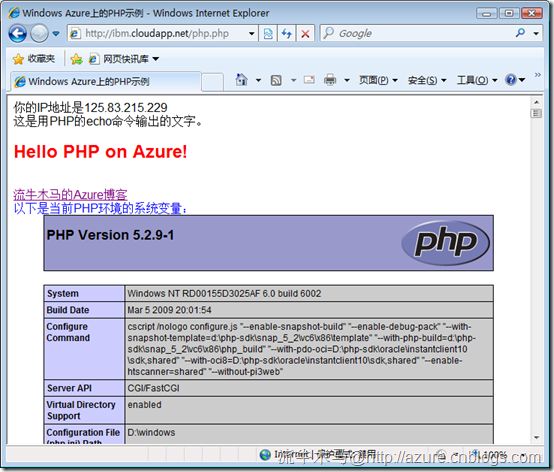Screen dimensions: 554x472
Task: Expand the Home button dropdown arrow
Action: (258, 80)
